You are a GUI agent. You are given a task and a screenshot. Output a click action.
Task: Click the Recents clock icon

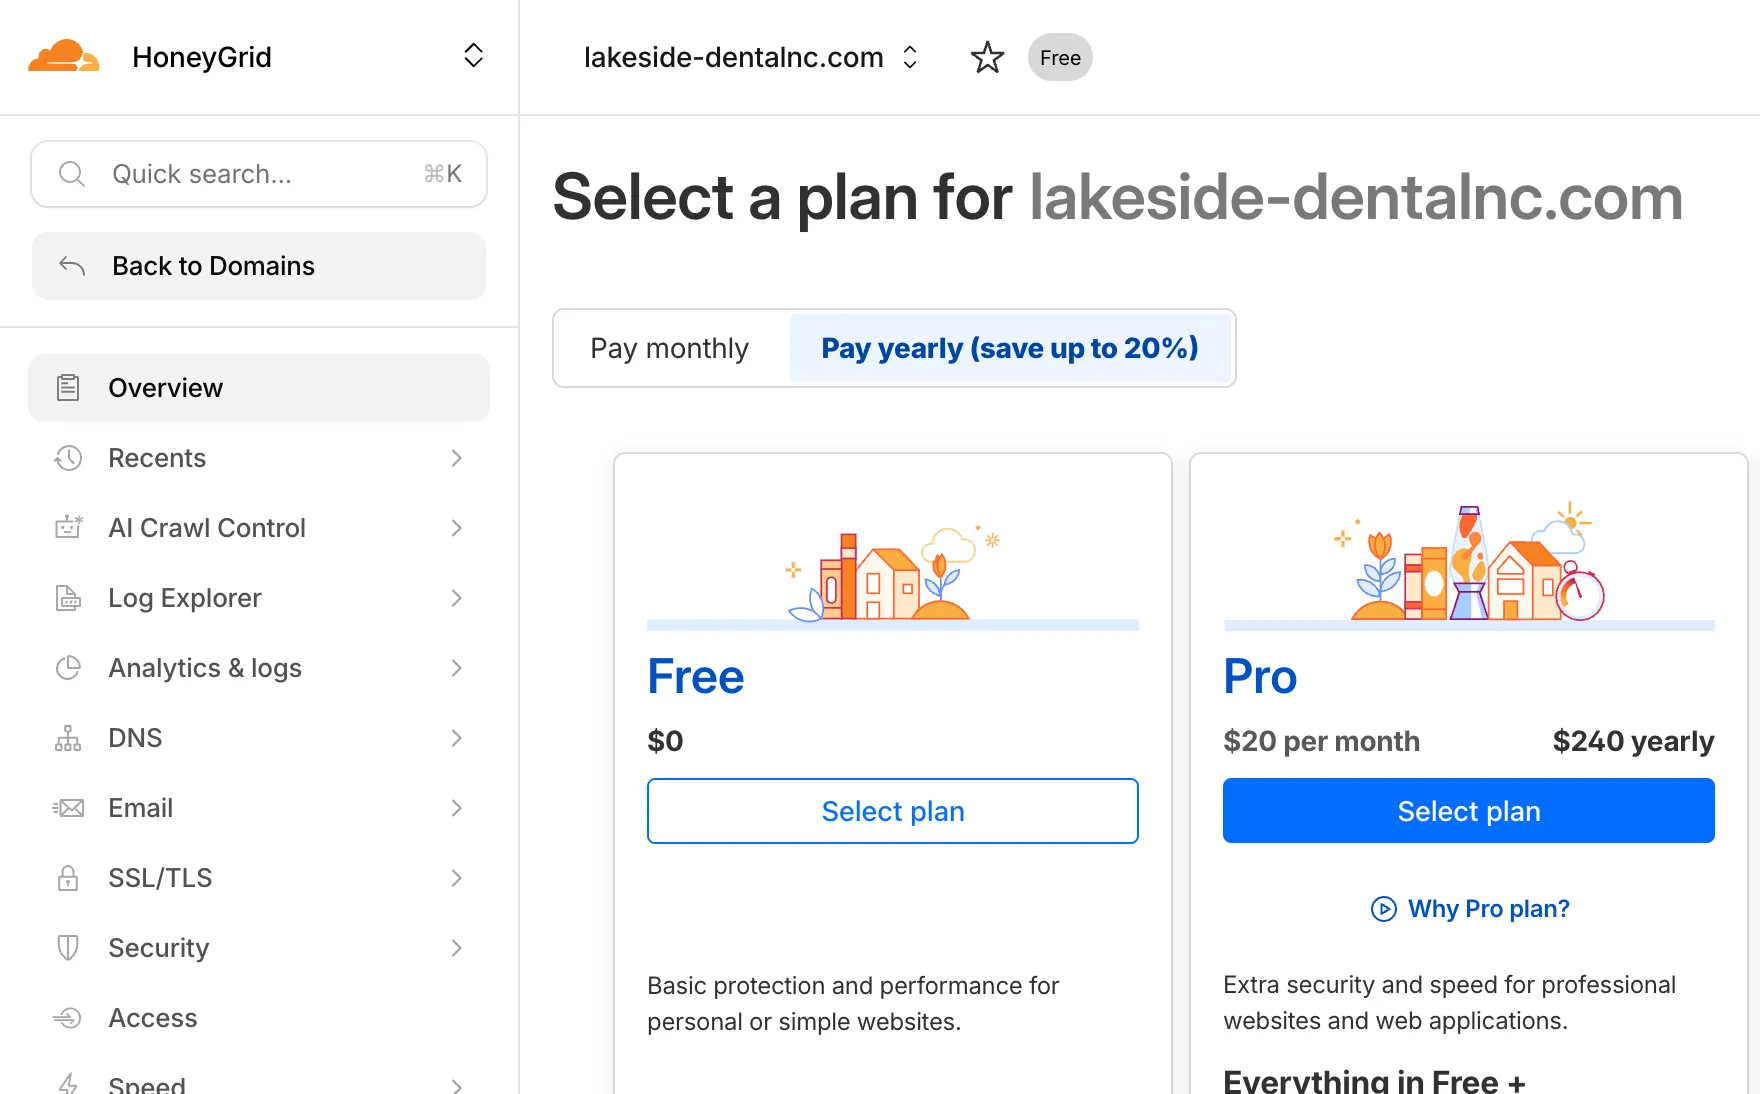[67, 458]
